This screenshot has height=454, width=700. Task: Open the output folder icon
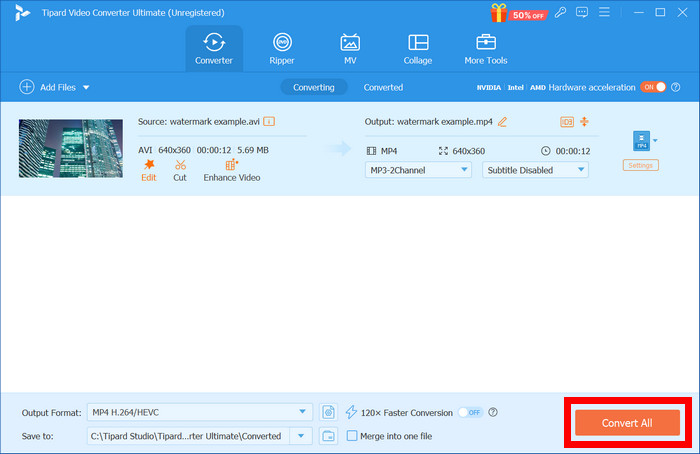click(x=329, y=436)
